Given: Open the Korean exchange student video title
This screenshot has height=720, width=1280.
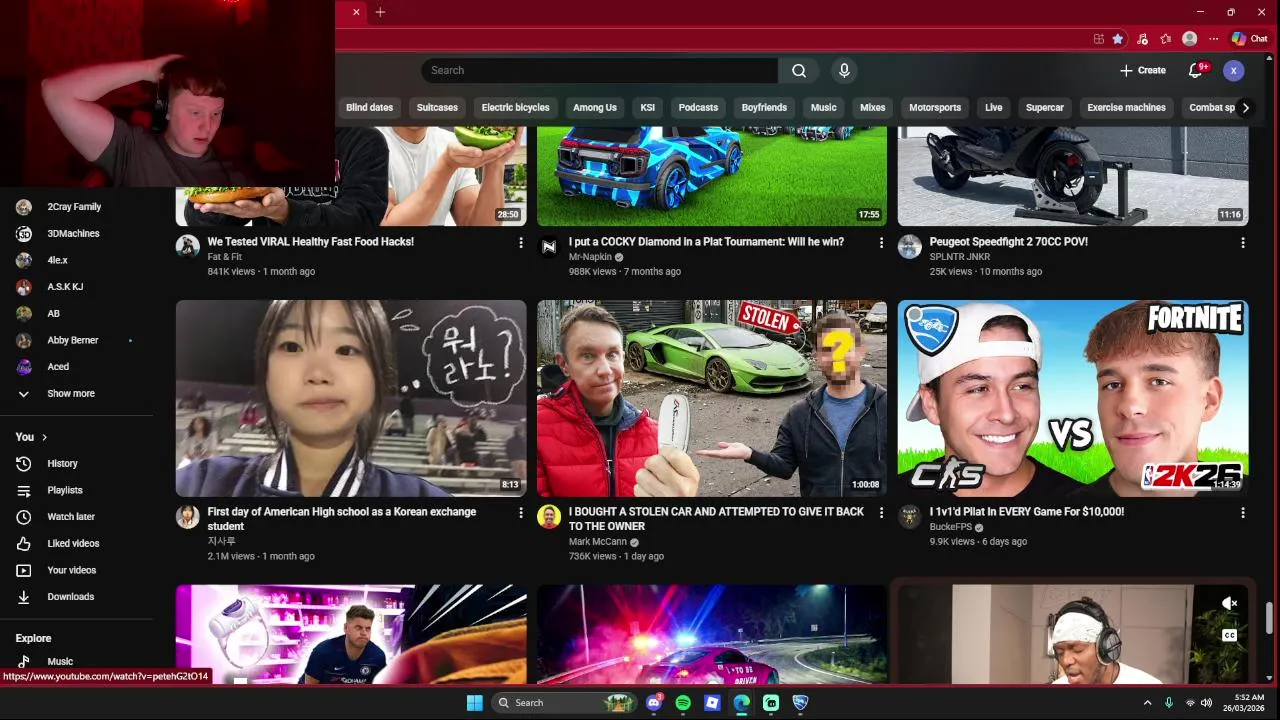Looking at the screenshot, I should click(x=341, y=518).
